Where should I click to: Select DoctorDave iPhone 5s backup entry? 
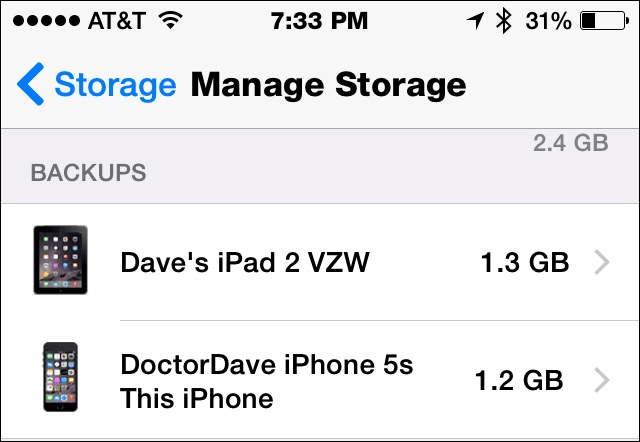(x=320, y=380)
